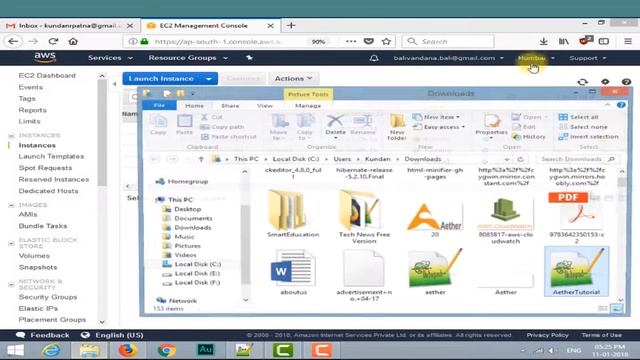Viewport: 640px width, 360px height.
Task: Expand New item dropdown in ribbon
Action: [436, 117]
